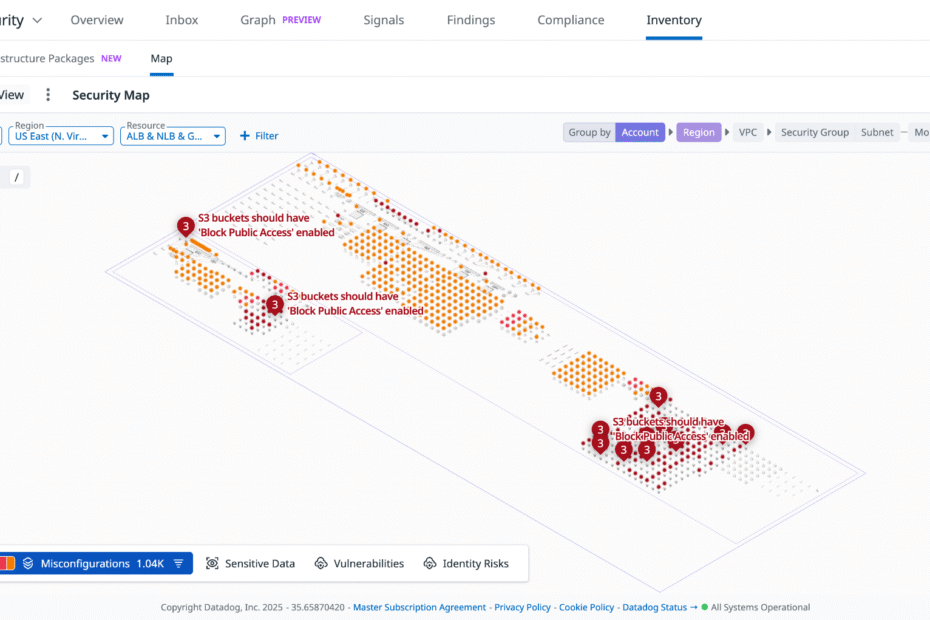Image resolution: width=930 pixels, height=620 pixels.
Task: Expand the Security product chevron
Action: pos(37,21)
